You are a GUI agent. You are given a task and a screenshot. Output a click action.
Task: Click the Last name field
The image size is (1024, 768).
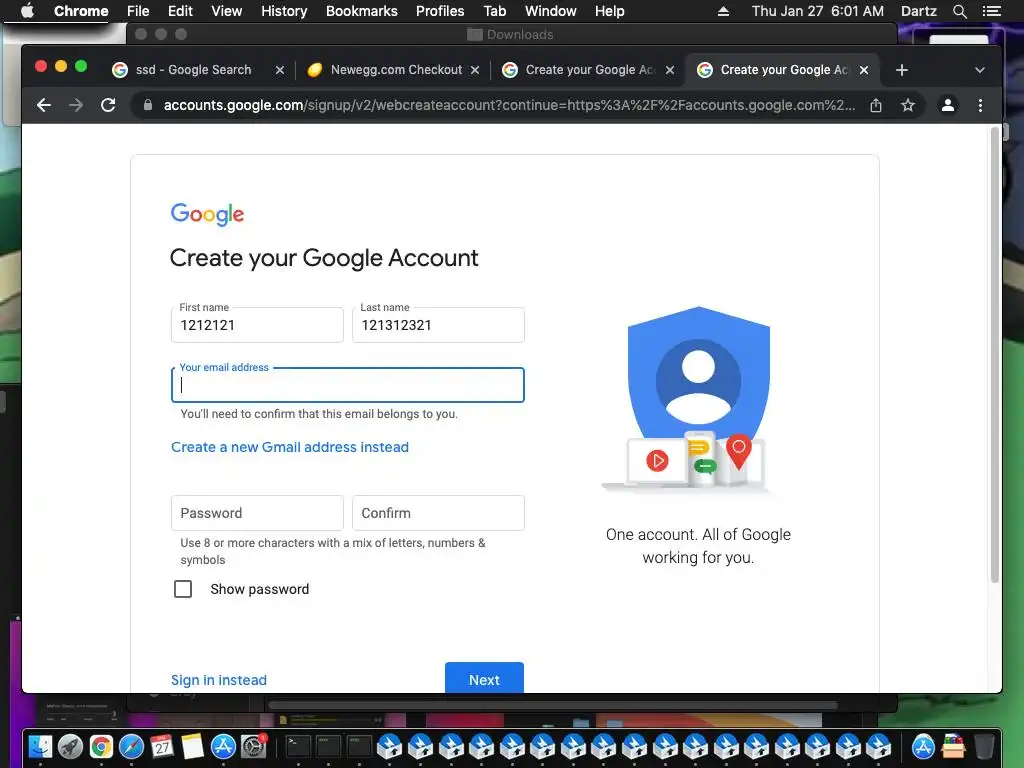438,325
